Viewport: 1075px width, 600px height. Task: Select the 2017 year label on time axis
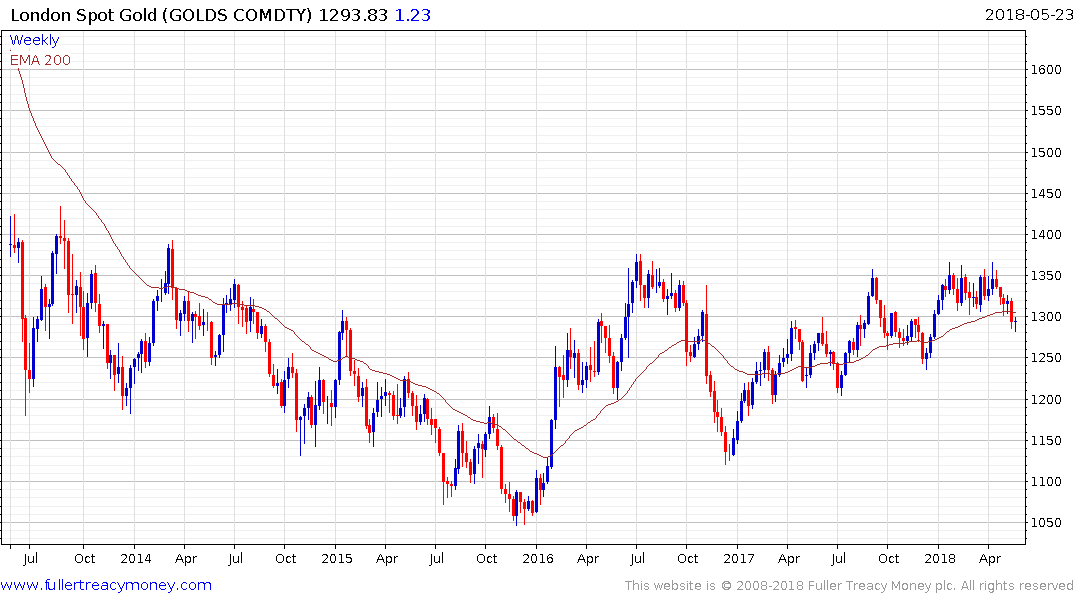(738, 558)
